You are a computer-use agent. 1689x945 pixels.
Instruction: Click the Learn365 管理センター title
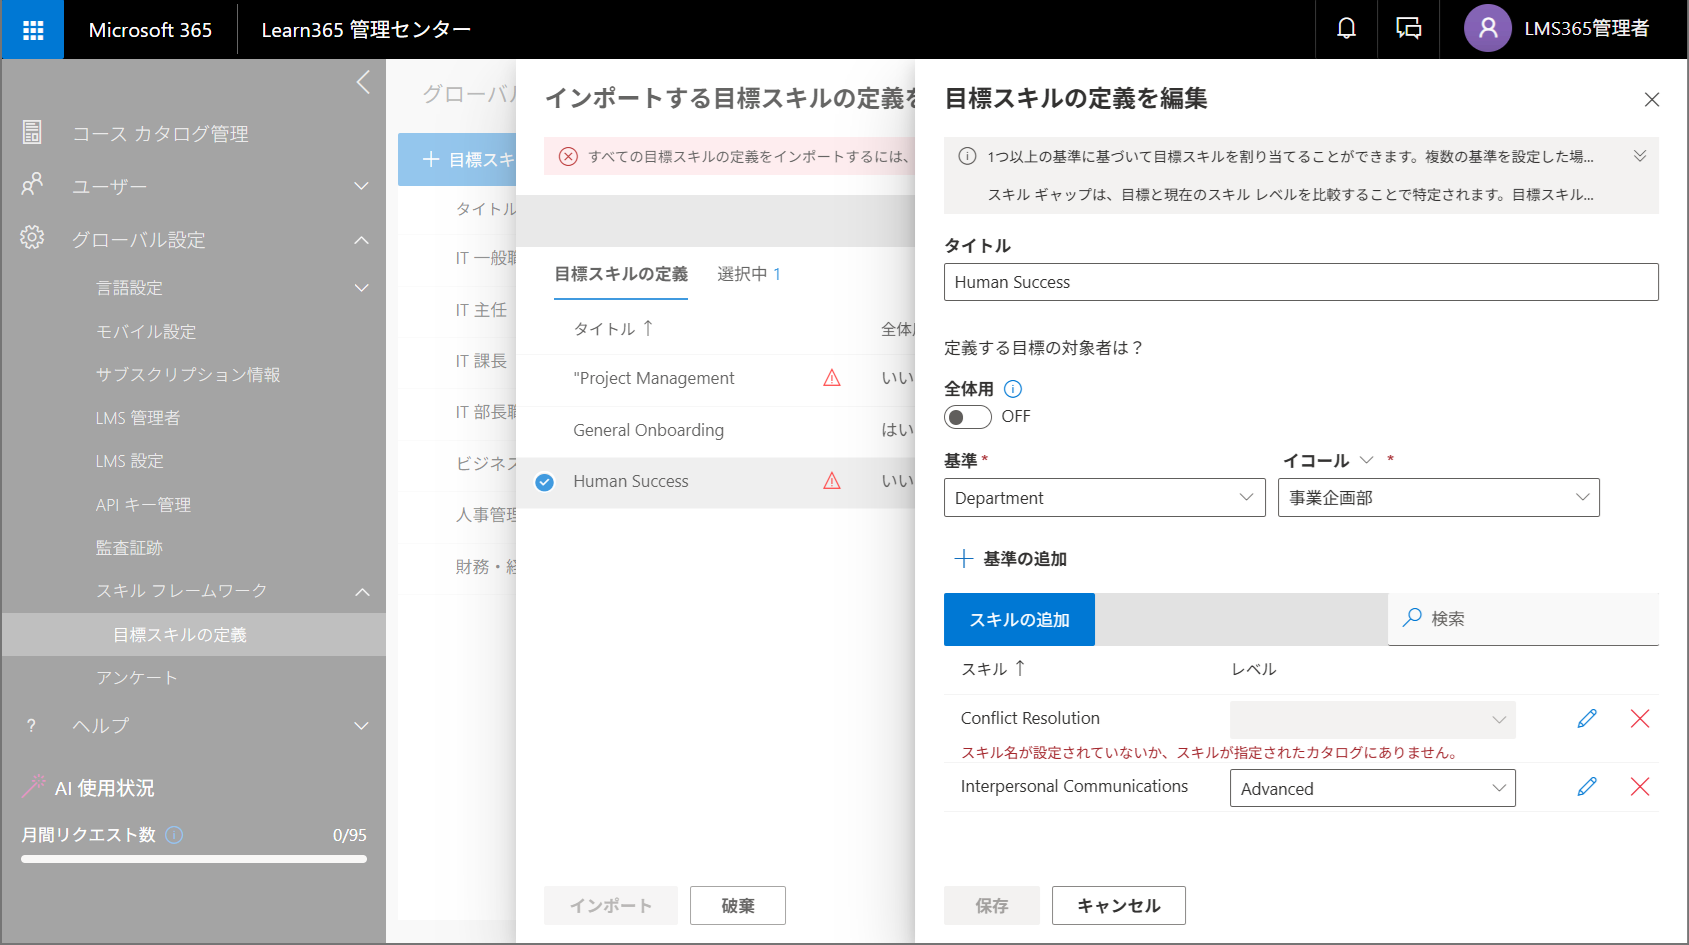pos(366,30)
